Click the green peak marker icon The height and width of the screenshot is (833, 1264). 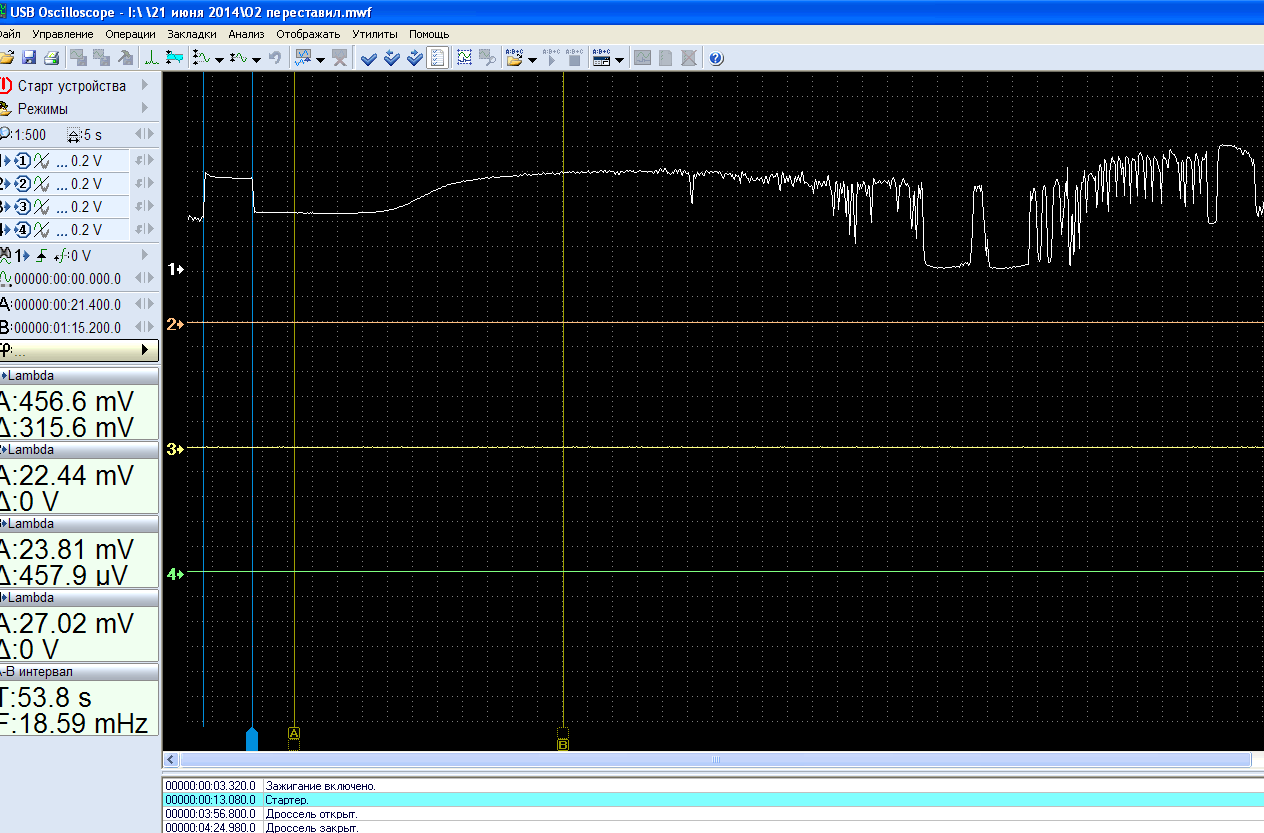point(151,58)
